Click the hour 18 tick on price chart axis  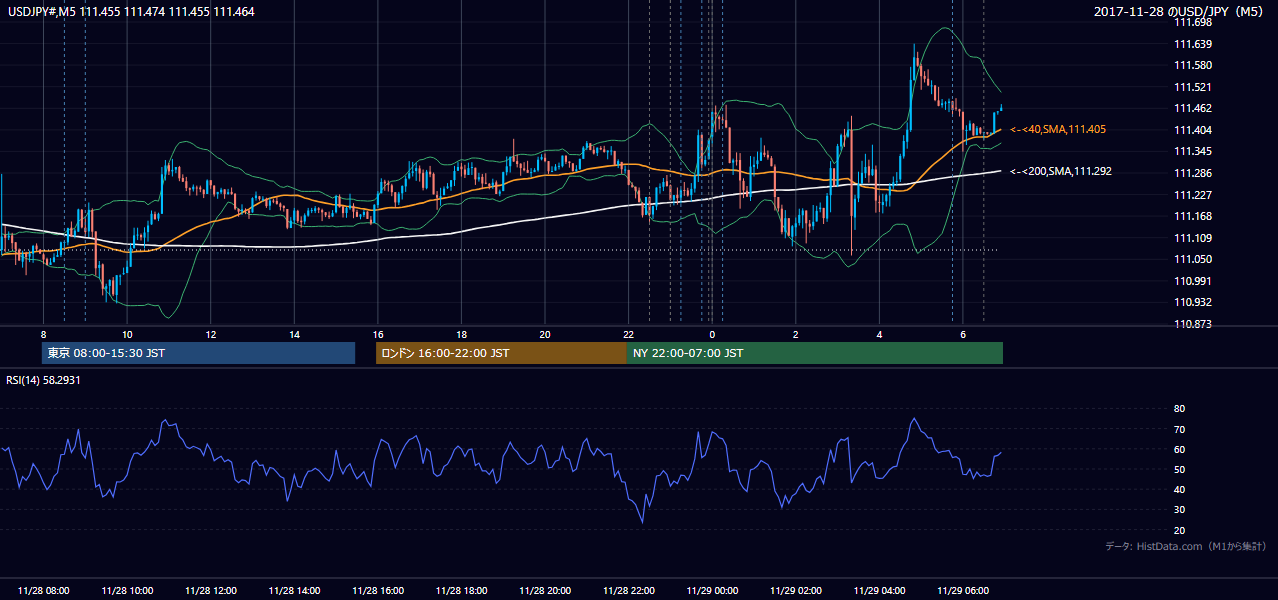click(461, 334)
